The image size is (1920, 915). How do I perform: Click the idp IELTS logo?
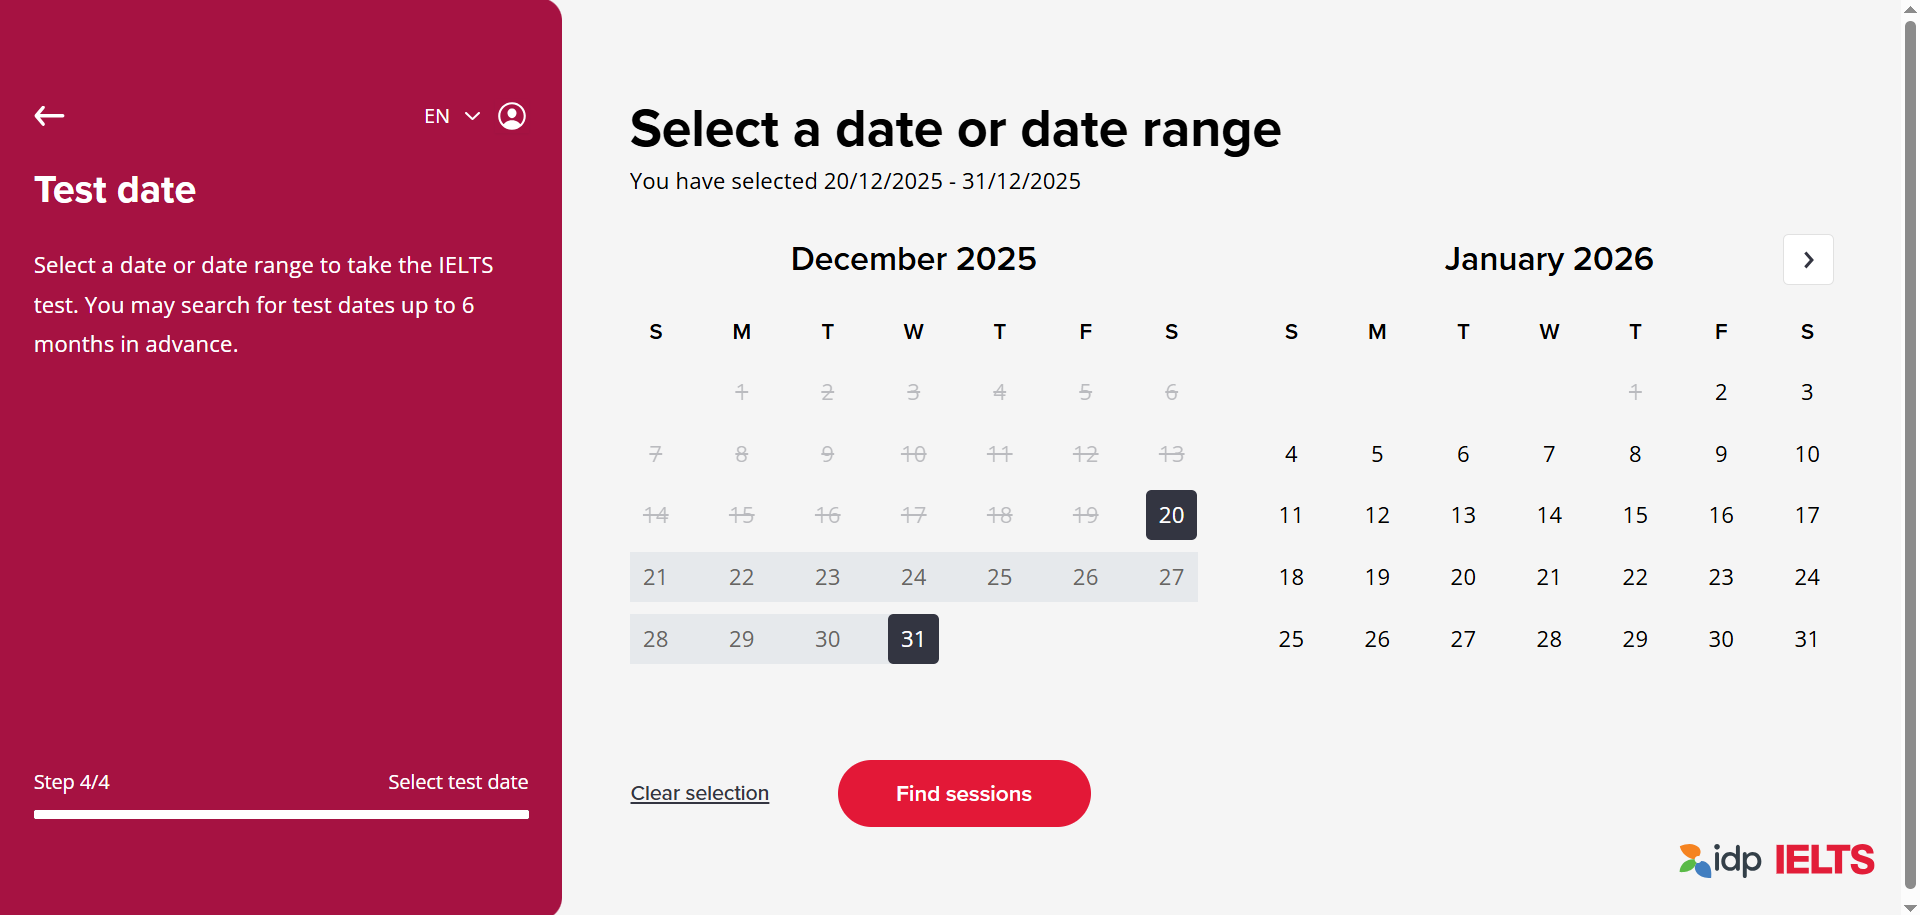coord(1776,860)
